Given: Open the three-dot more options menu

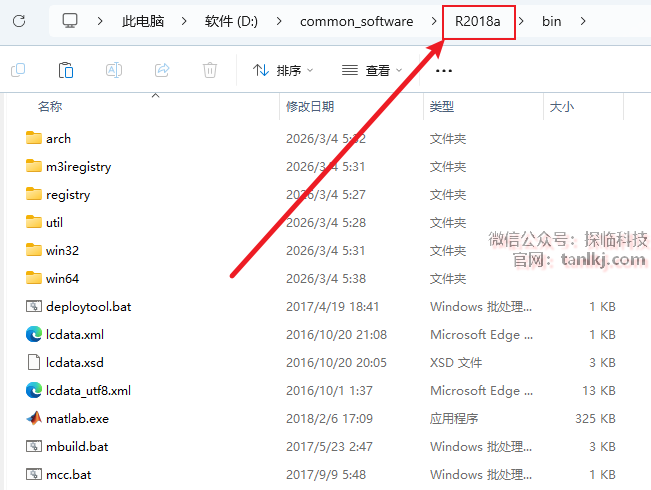Looking at the screenshot, I should 443,71.
